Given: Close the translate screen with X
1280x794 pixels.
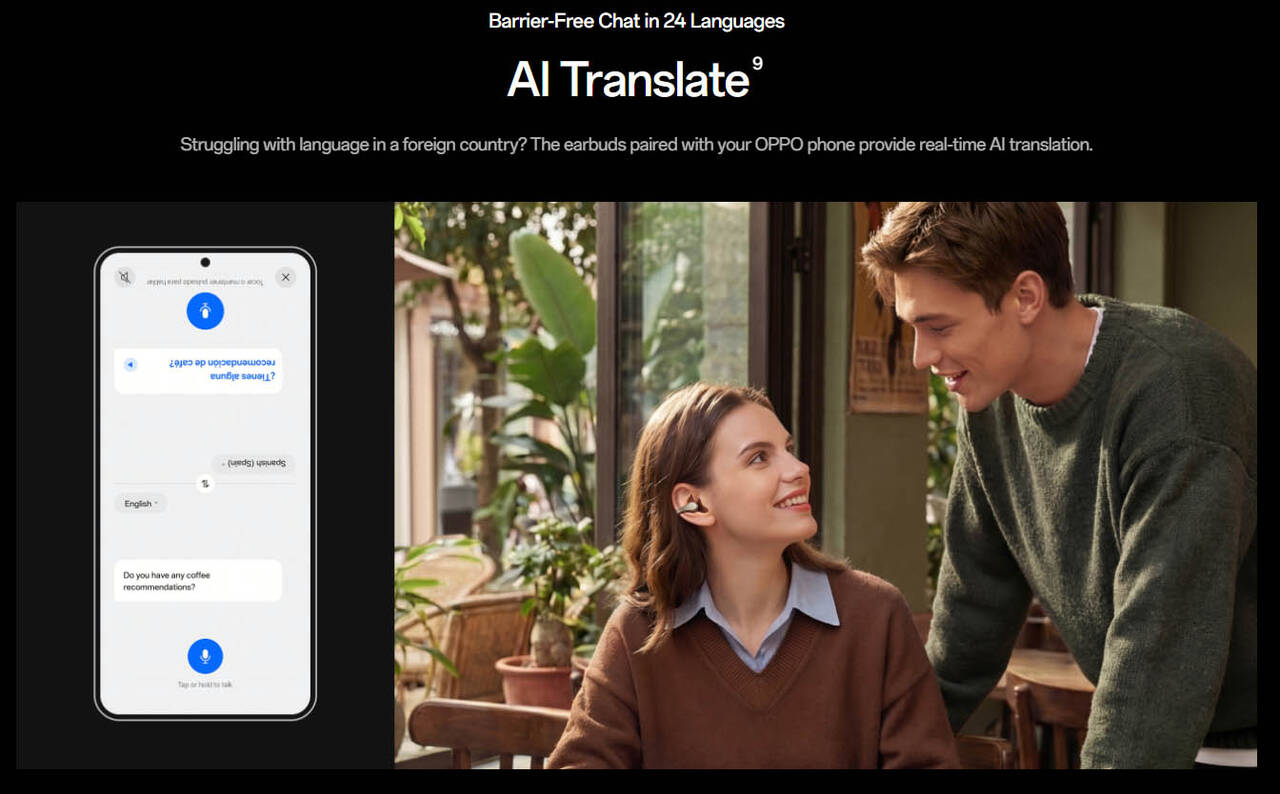Looking at the screenshot, I should [x=285, y=277].
